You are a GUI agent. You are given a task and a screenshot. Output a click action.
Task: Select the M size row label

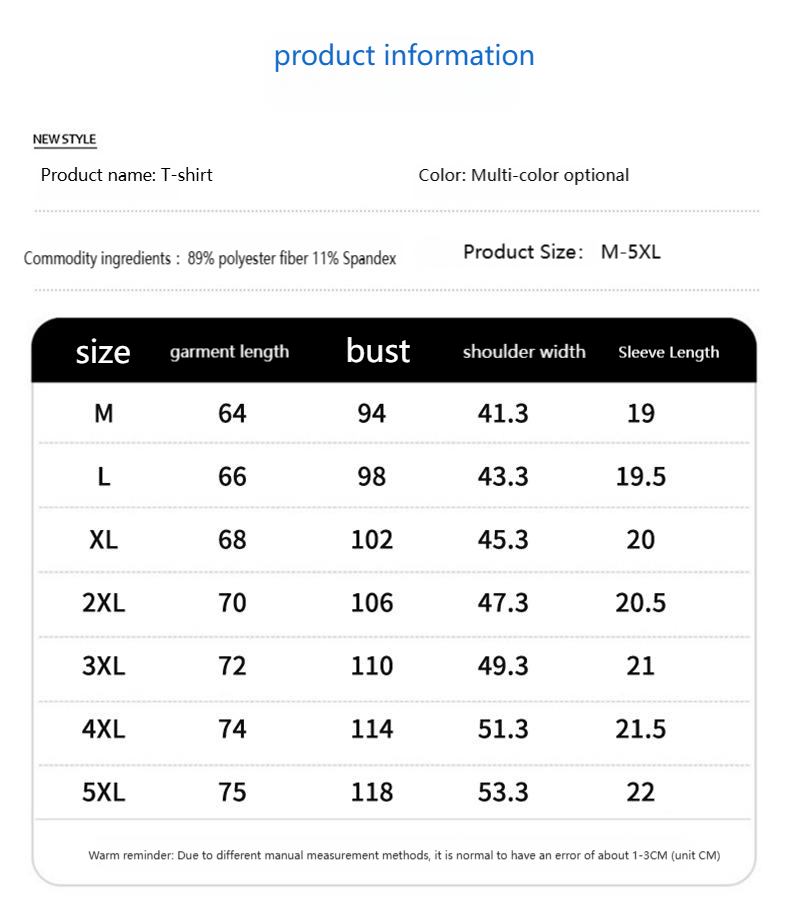(104, 414)
